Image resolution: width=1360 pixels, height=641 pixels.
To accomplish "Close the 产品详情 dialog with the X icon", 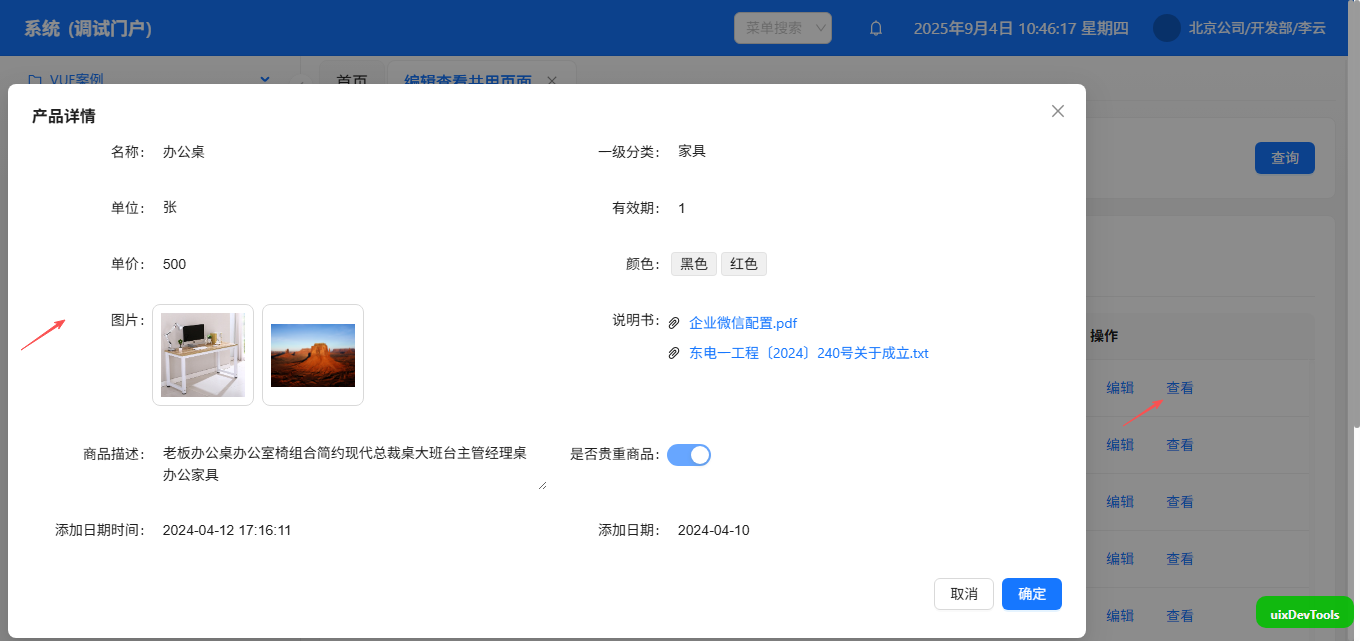I will (x=1057, y=111).
